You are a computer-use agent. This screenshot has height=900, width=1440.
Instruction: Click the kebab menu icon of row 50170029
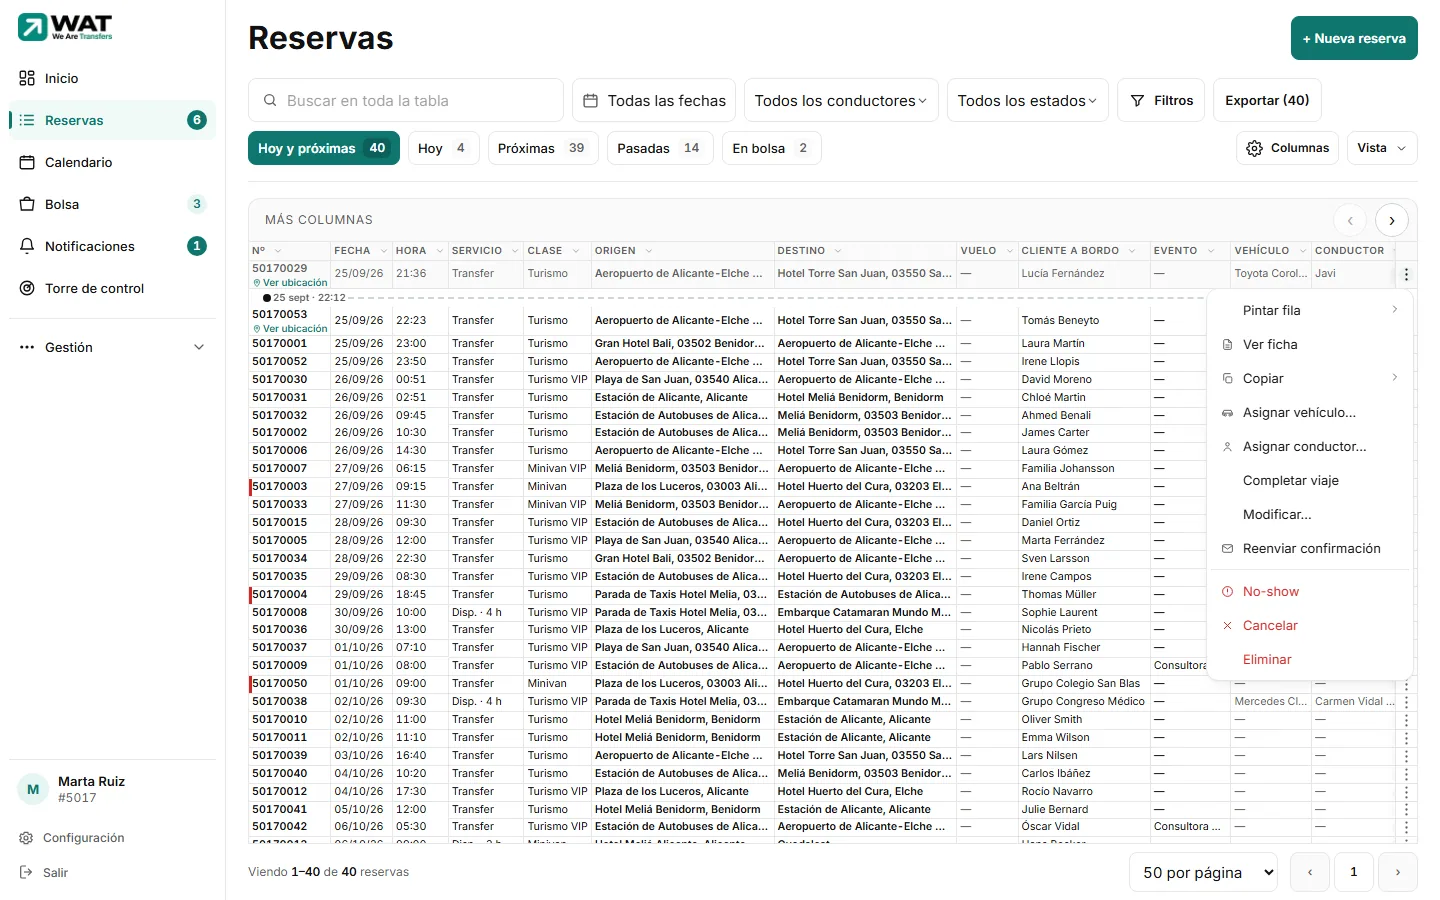click(x=1406, y=274)
